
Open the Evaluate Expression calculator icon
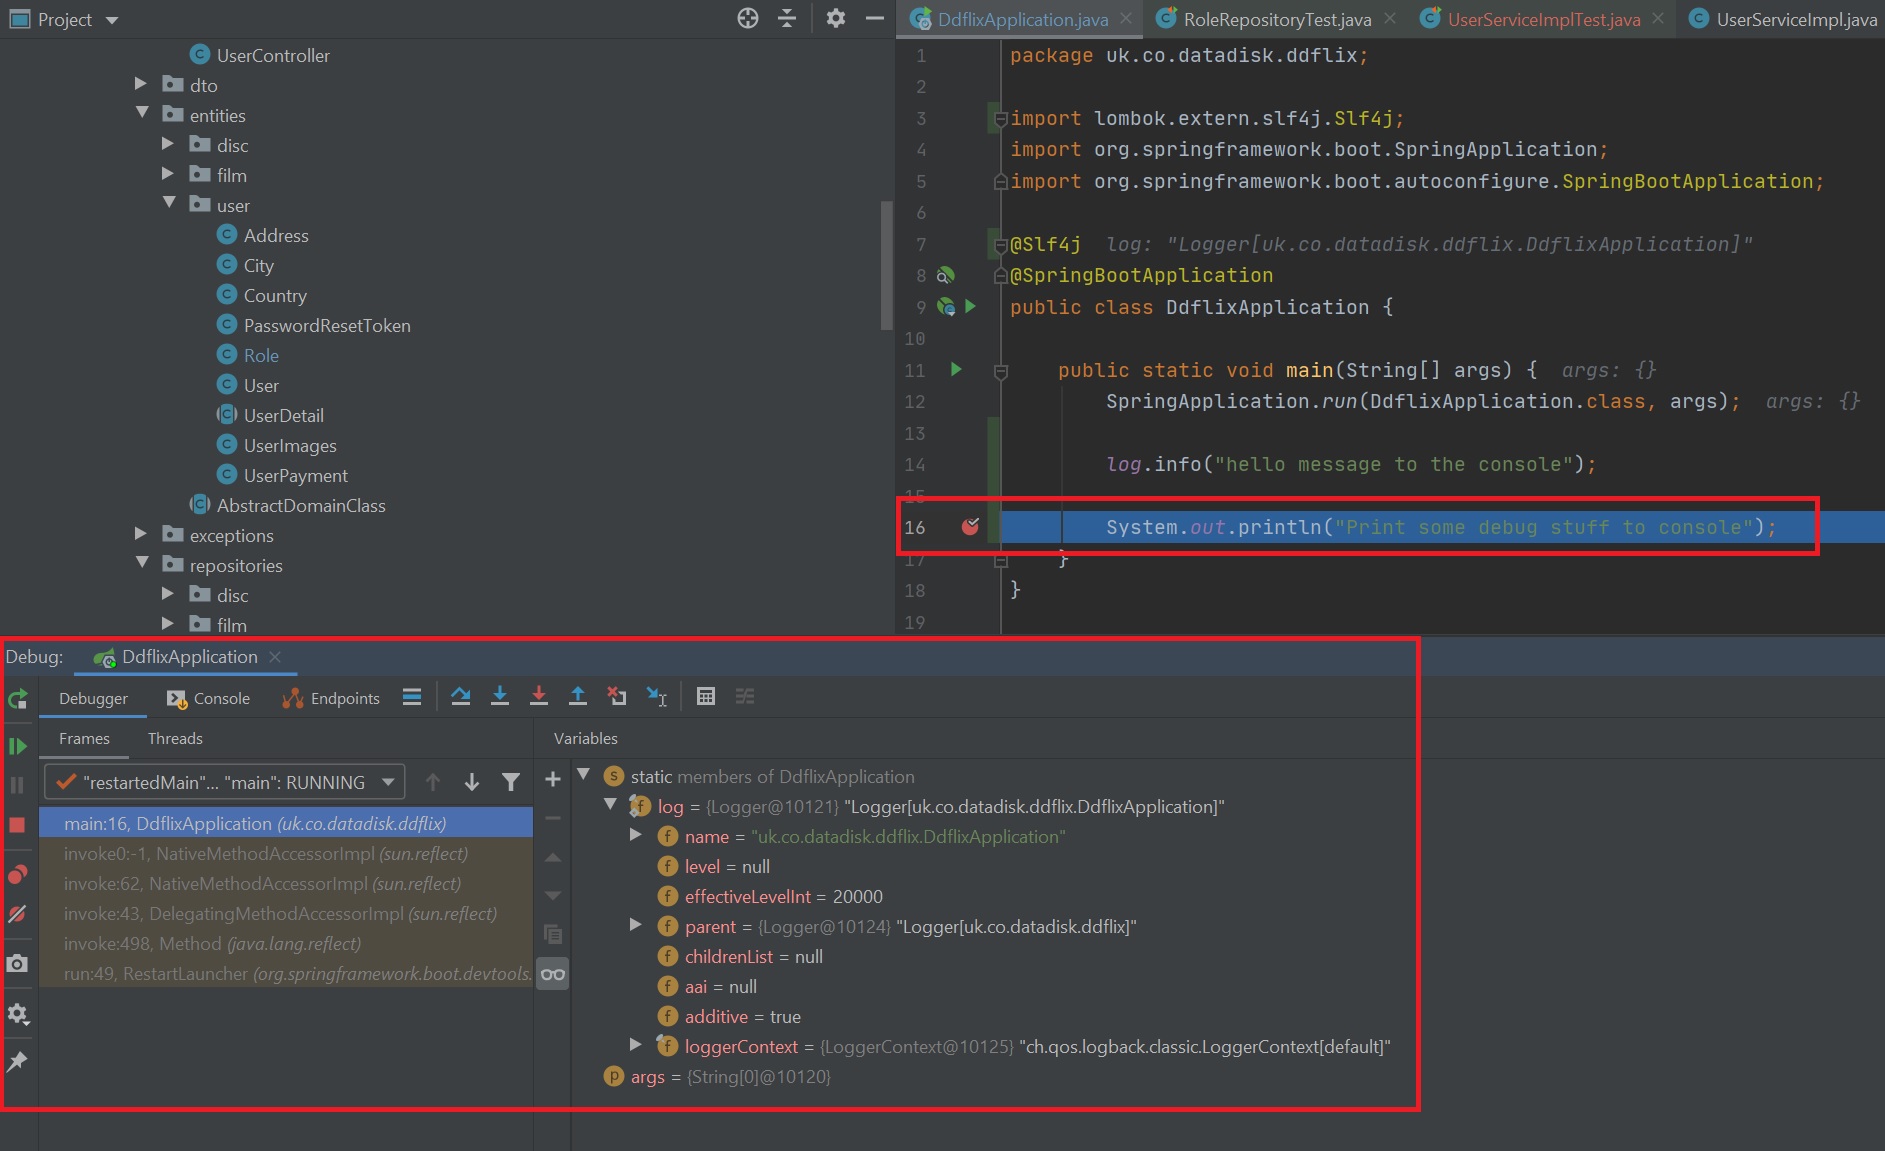(706, 697)
